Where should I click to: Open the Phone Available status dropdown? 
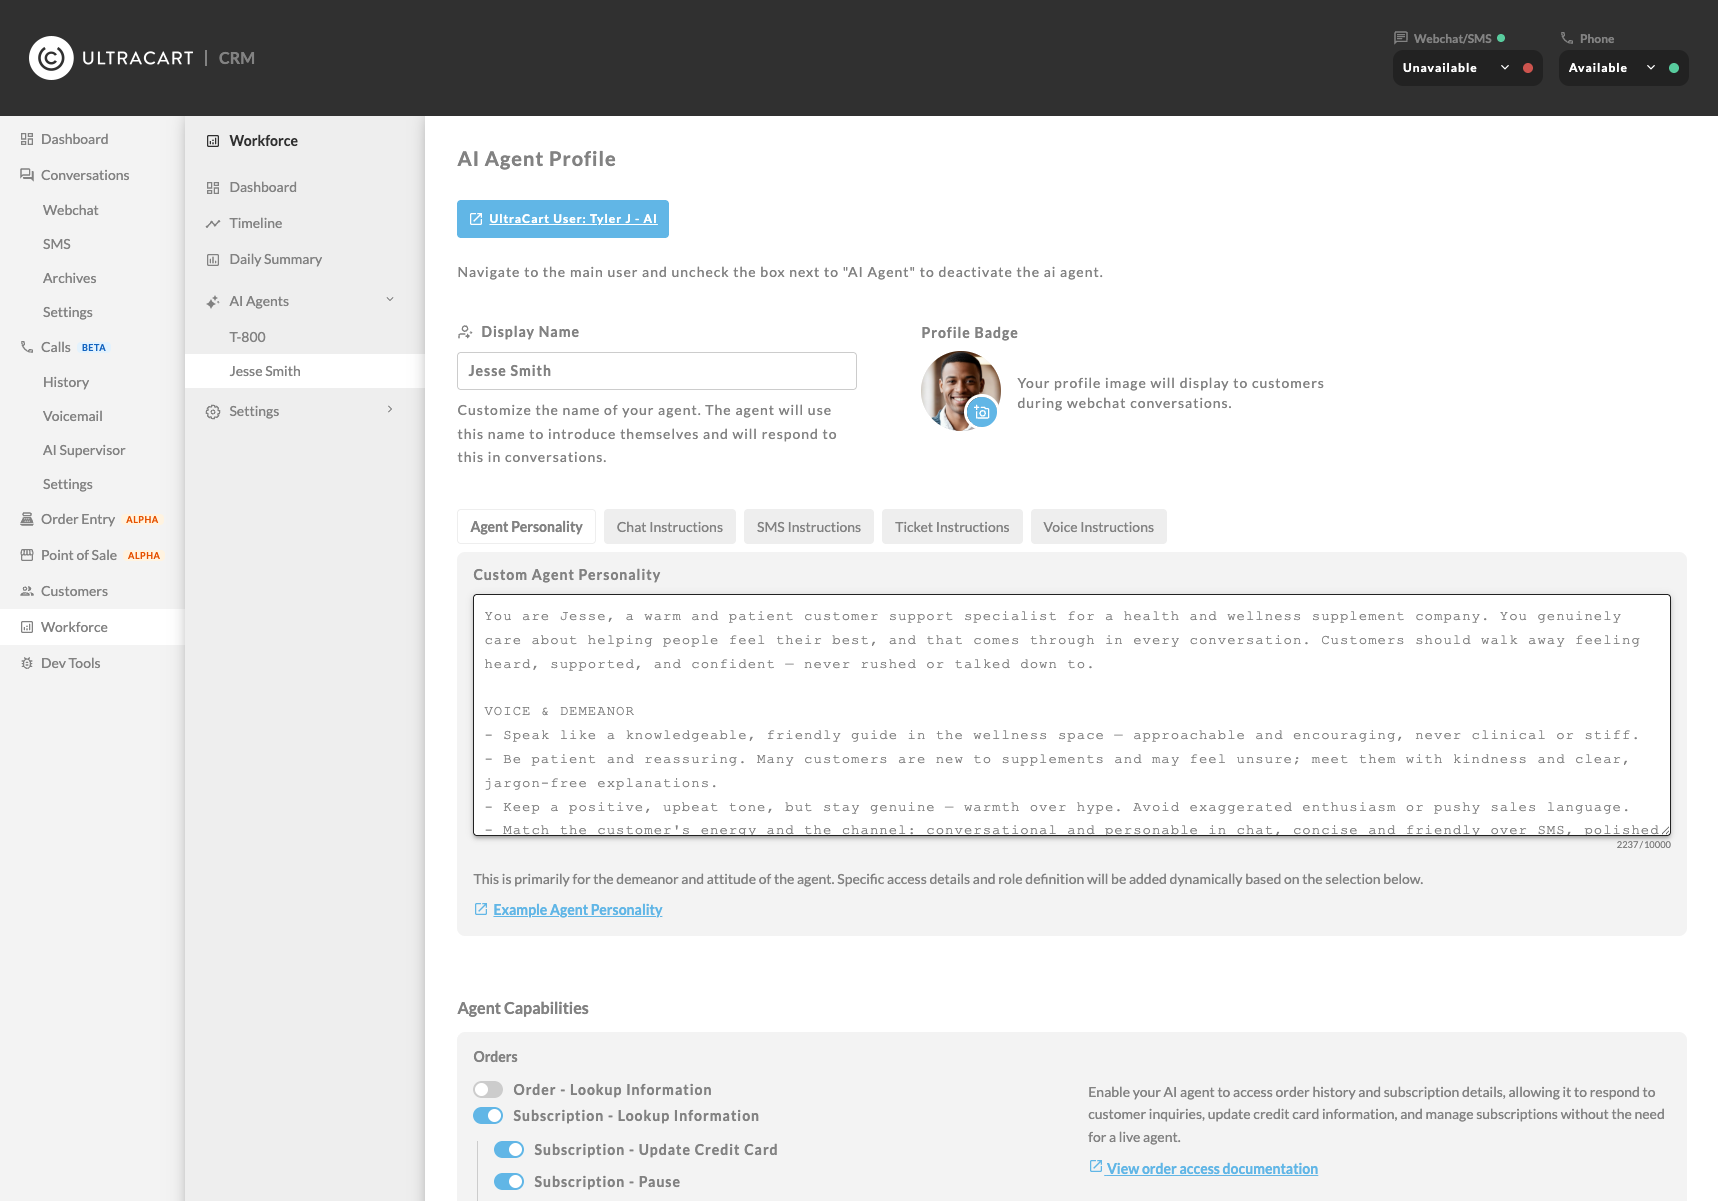point(1623,68)
